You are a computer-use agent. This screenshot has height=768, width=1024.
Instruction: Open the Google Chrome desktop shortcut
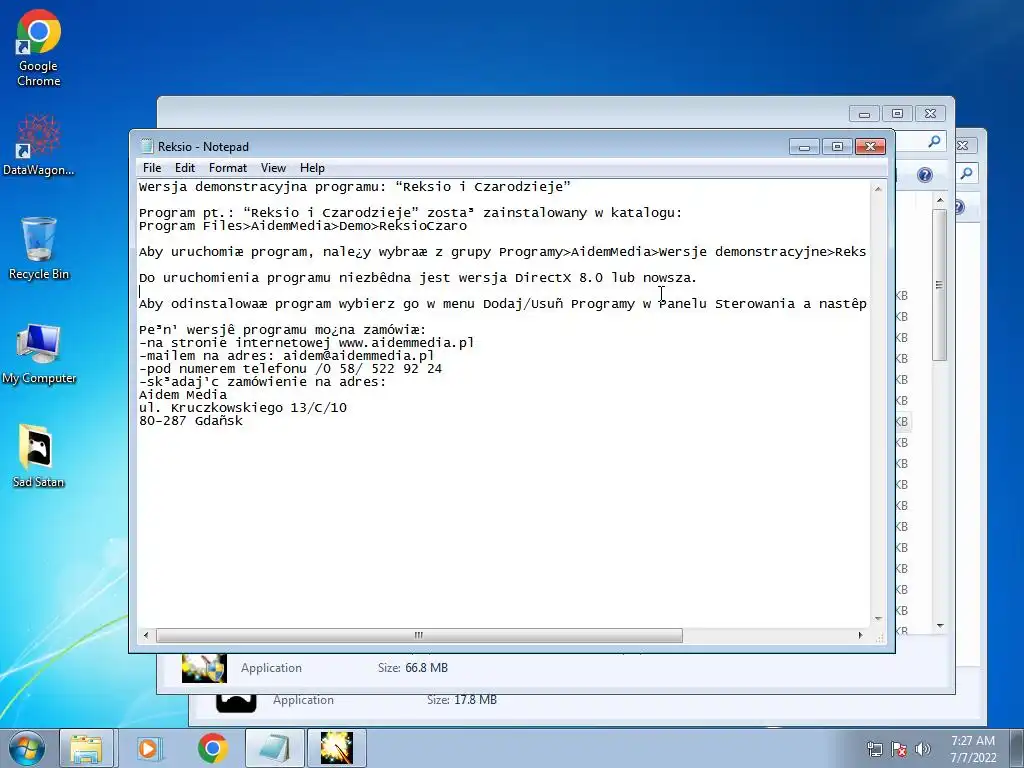coord(39,50)
